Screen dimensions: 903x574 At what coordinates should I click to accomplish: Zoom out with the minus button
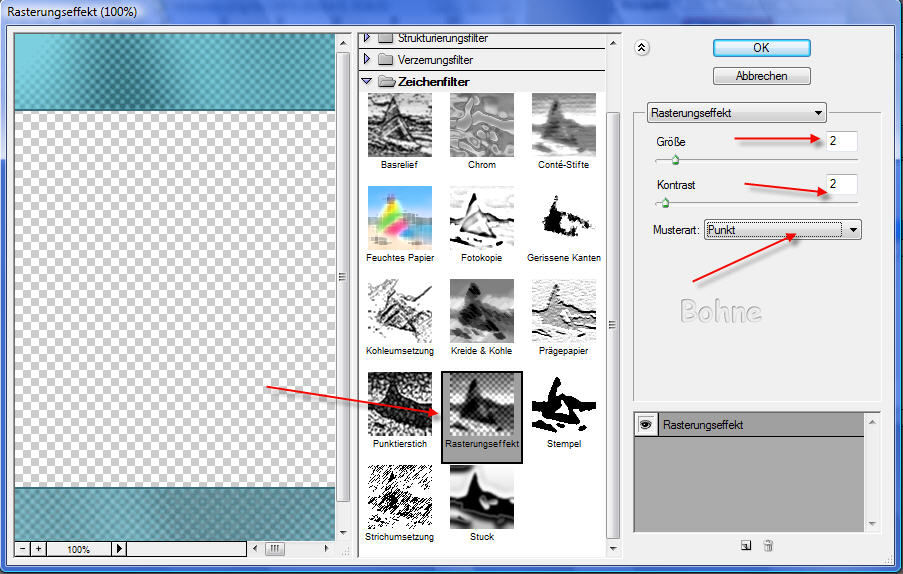23,549
